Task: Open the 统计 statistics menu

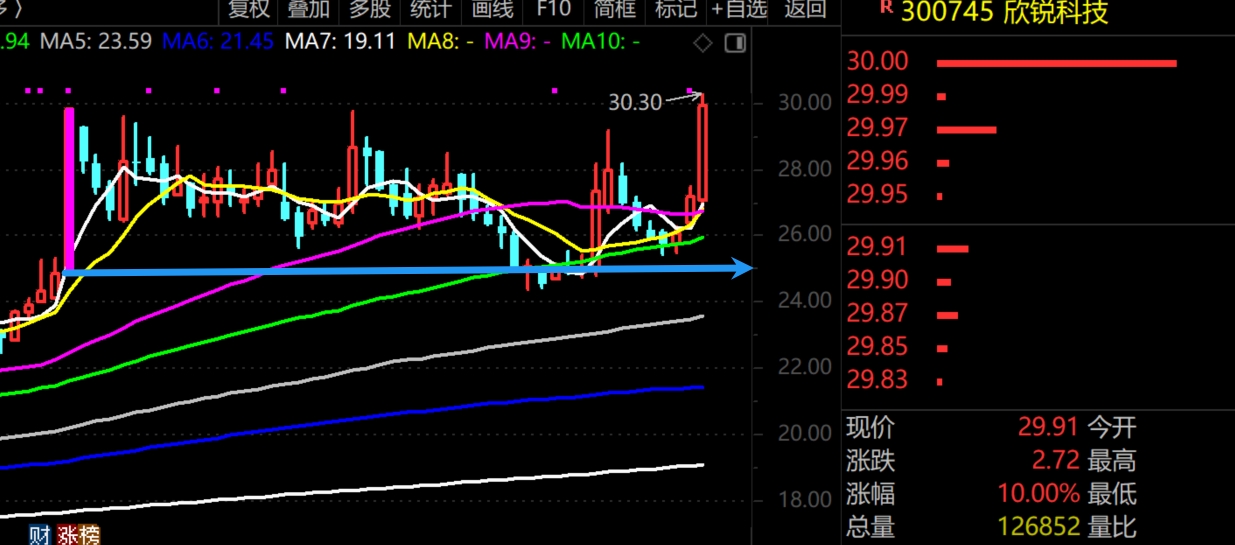Action: (x=431, y=10)
